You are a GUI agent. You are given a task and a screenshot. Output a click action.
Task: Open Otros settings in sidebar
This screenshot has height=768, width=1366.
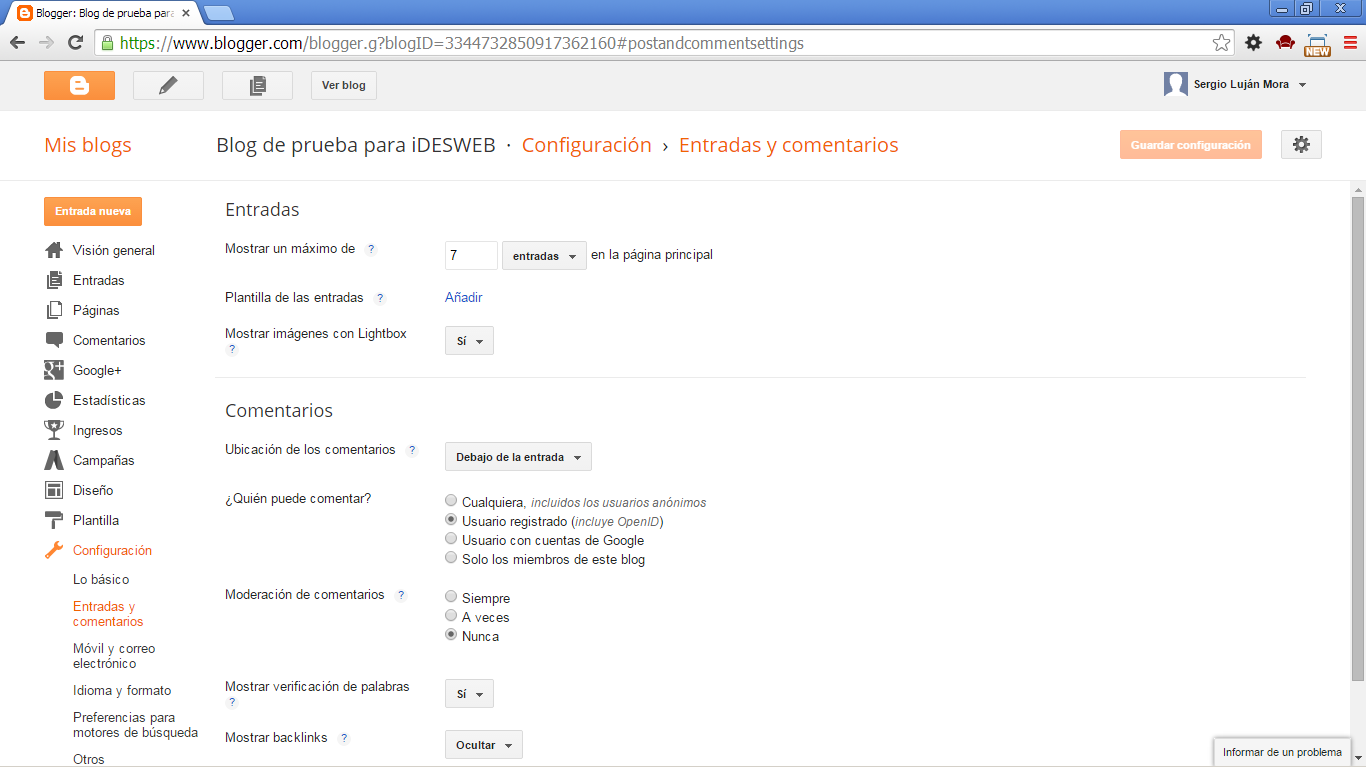click(89, 759)
